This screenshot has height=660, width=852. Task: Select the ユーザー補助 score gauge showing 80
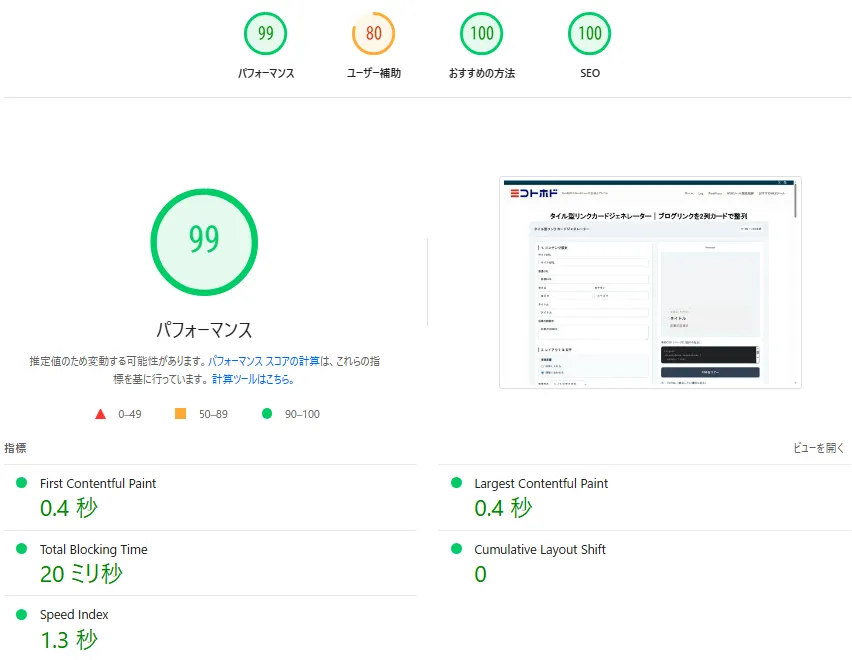click(x=373, y=34)
